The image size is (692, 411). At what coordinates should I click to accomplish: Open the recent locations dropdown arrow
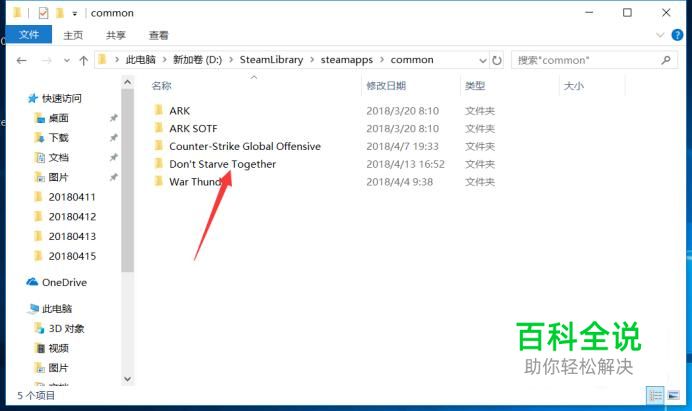[67, 60]
